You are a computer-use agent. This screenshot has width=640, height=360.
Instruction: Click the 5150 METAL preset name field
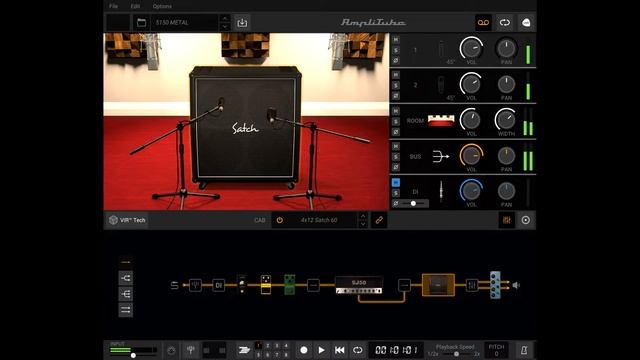pos(184,22)
